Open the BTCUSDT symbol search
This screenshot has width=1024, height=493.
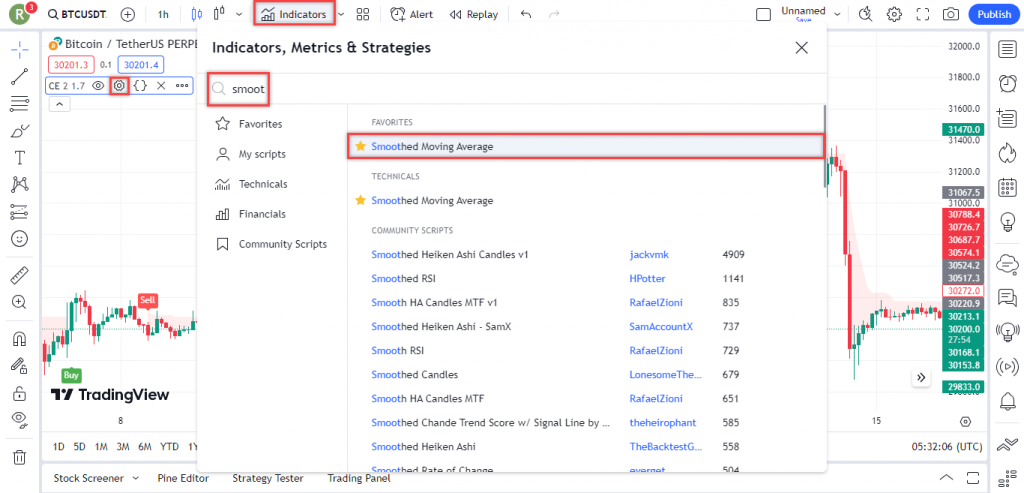[79, 14]
